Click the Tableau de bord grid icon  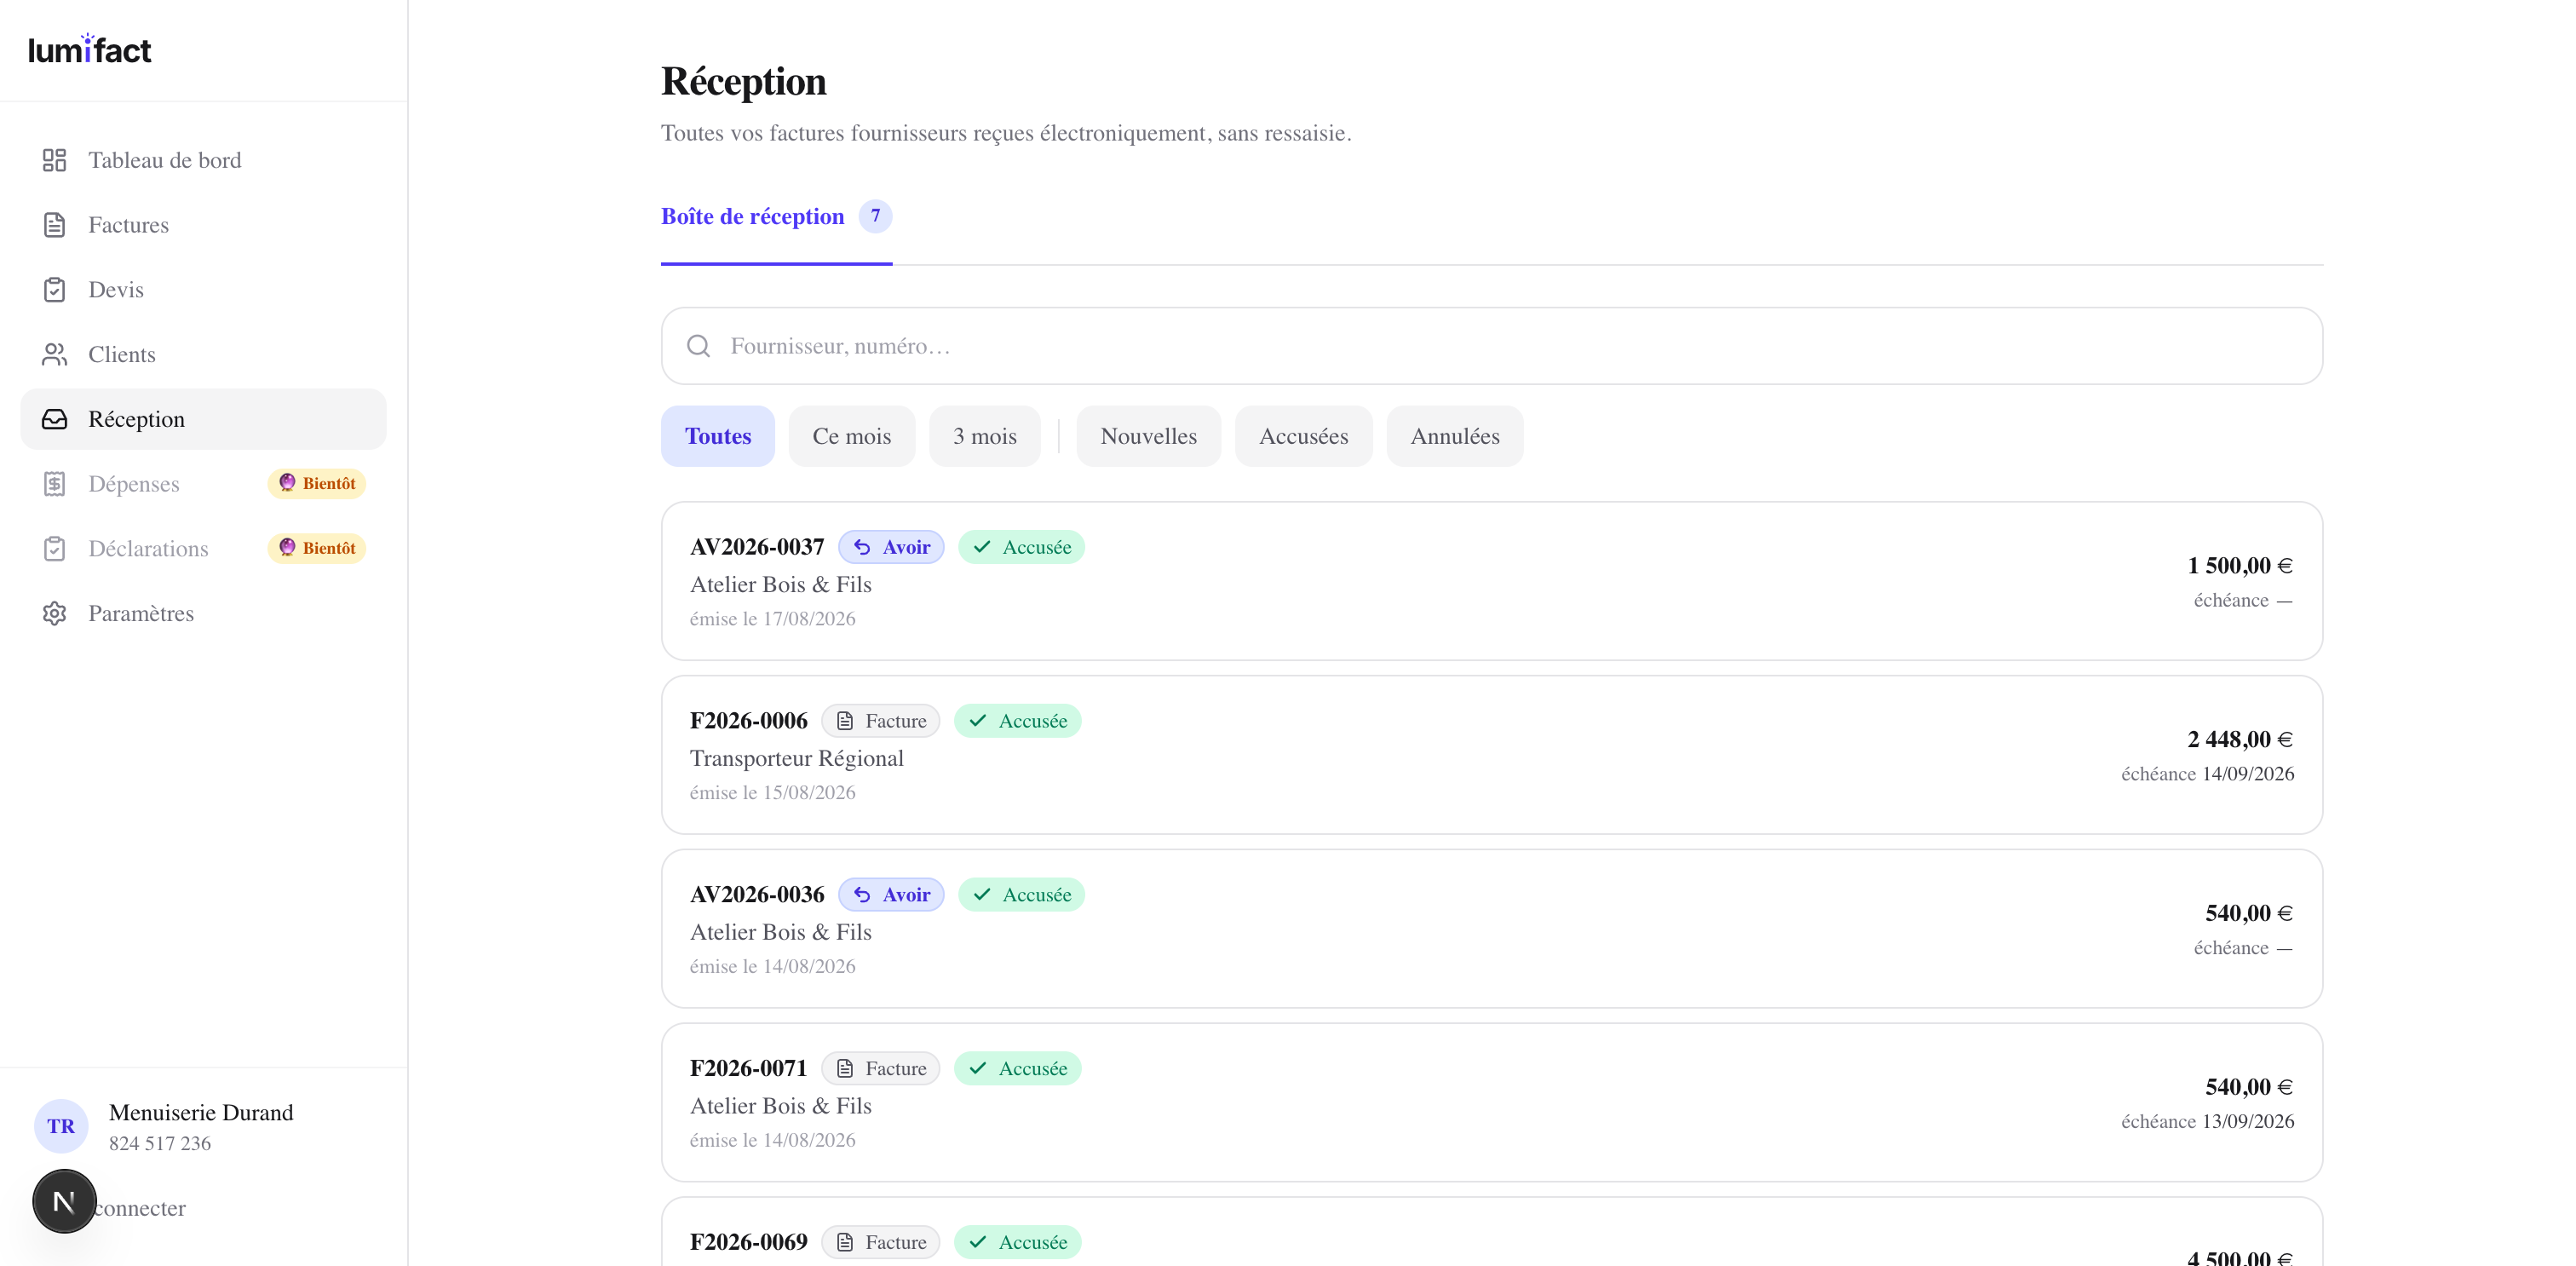[54, 160]
